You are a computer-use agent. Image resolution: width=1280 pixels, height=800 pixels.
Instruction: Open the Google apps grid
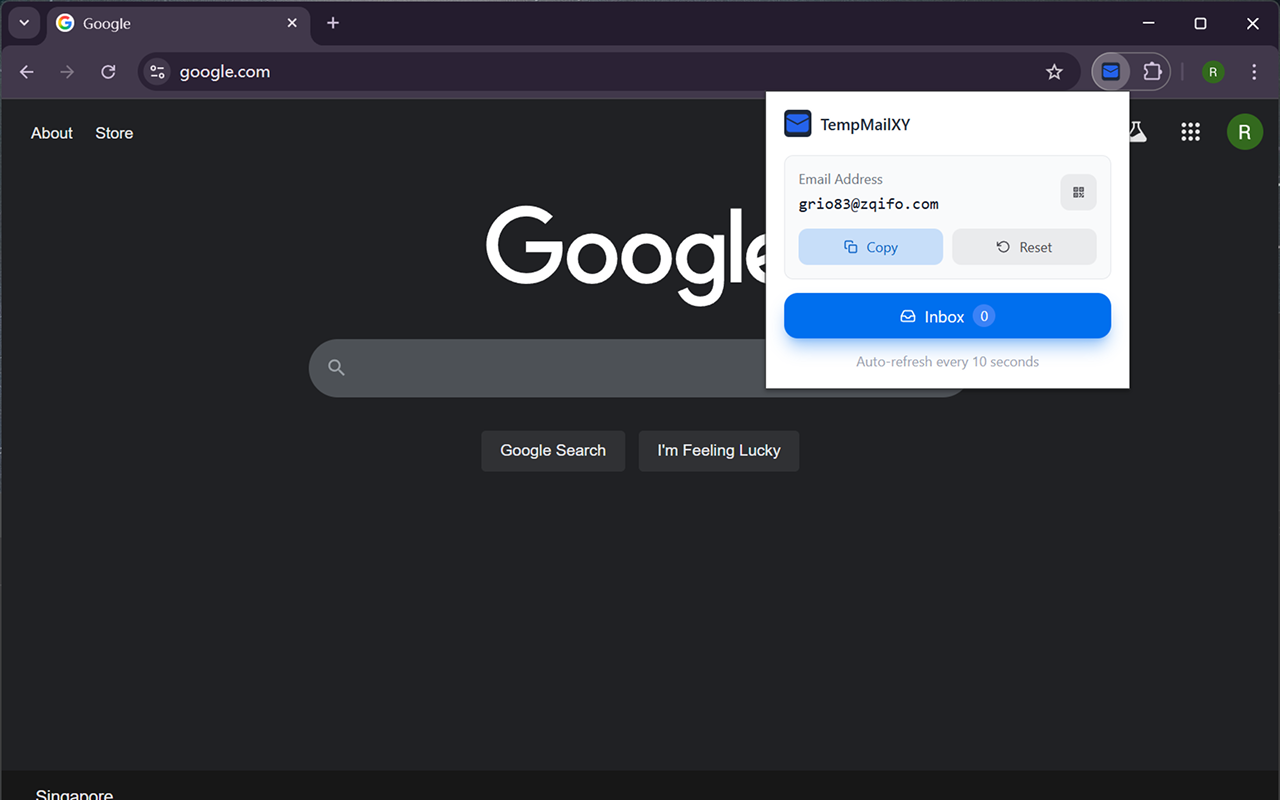point(1190,132)
